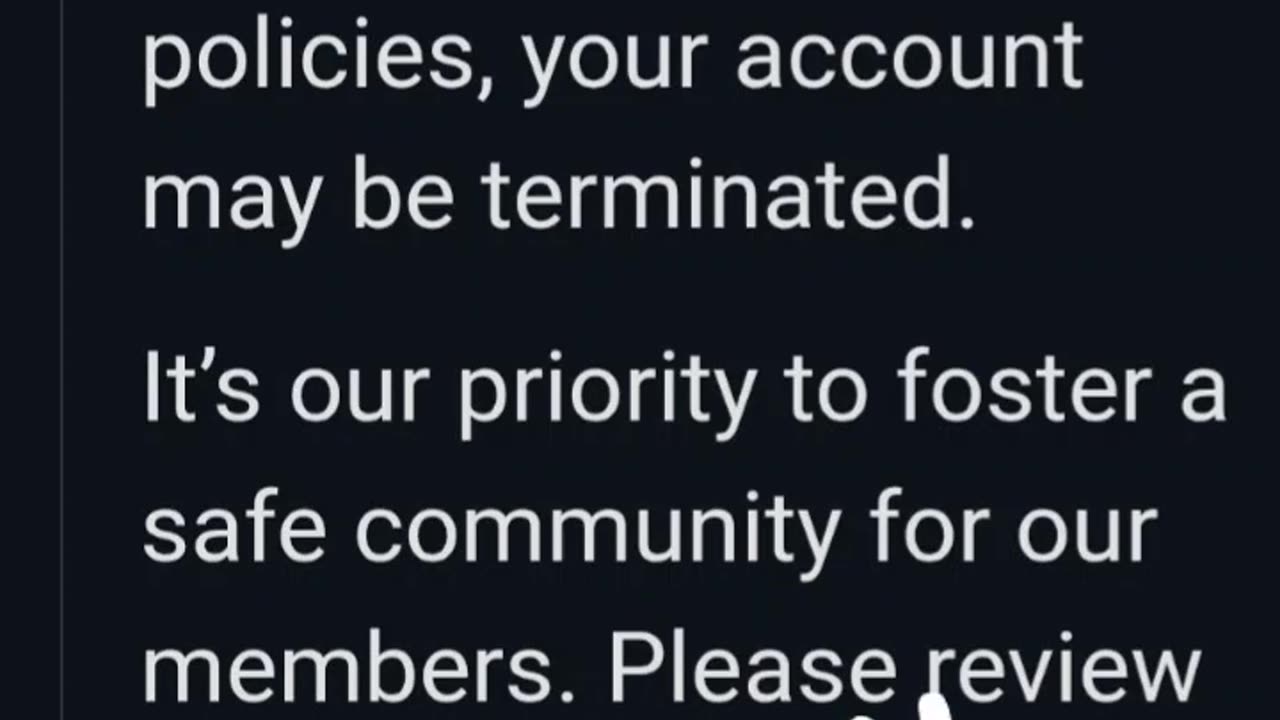Click the letter "a" after "foster"
The image size is (1280, 720).
[x=1202, y=392]
